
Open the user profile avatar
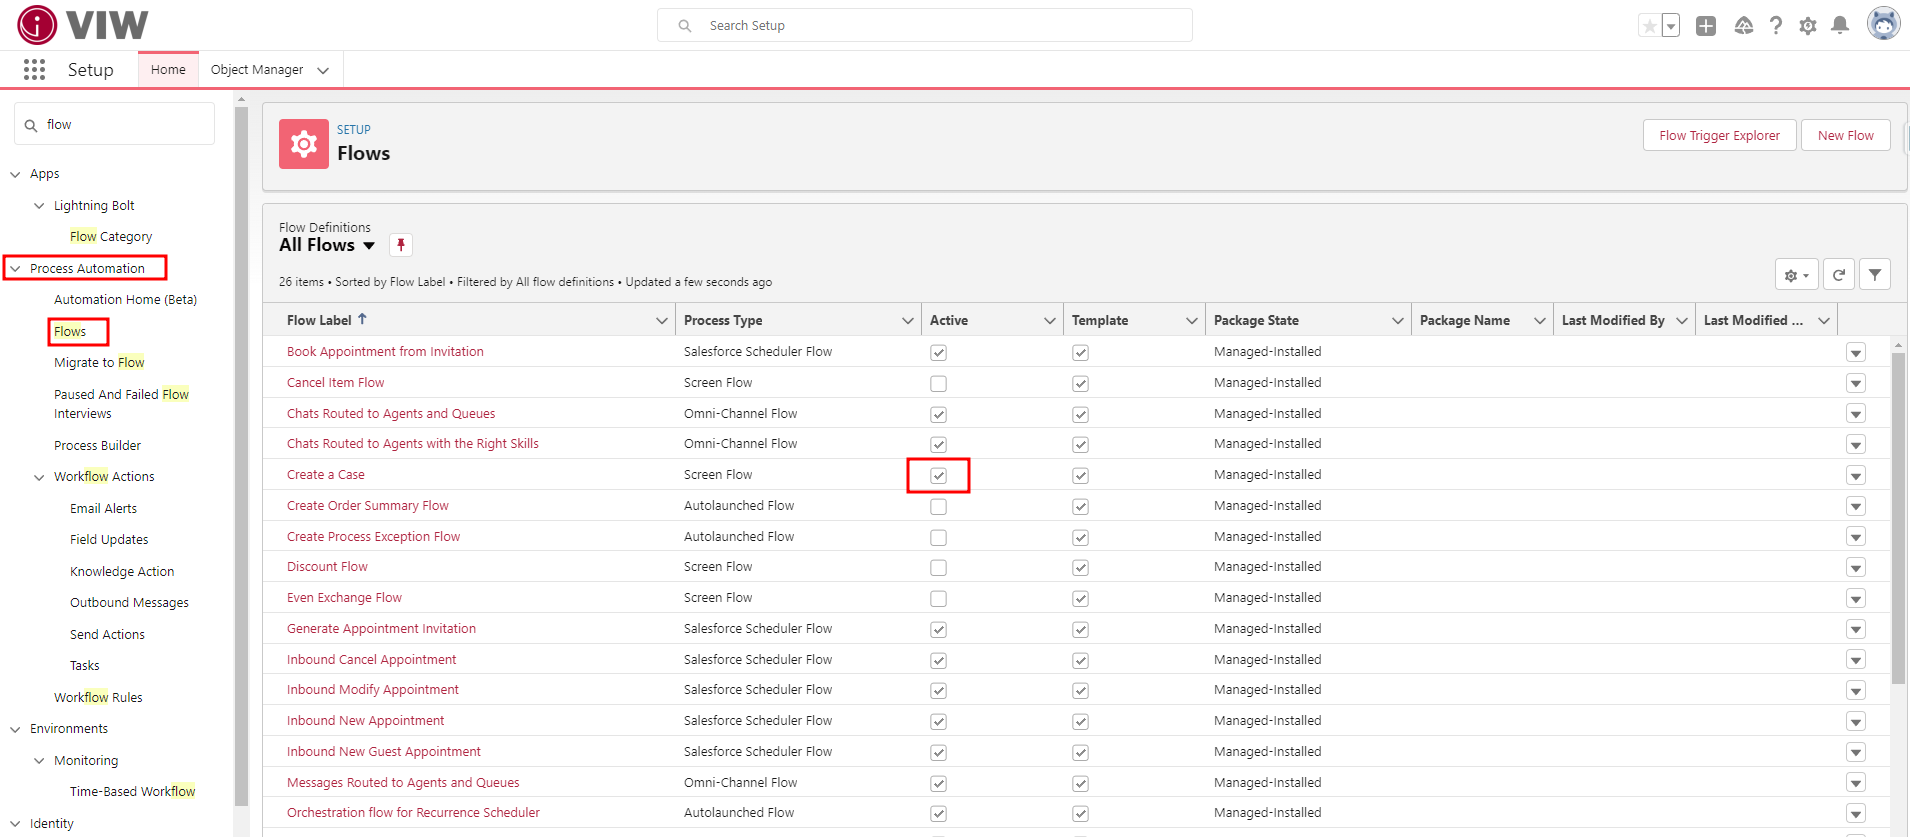click(1884, 24)
